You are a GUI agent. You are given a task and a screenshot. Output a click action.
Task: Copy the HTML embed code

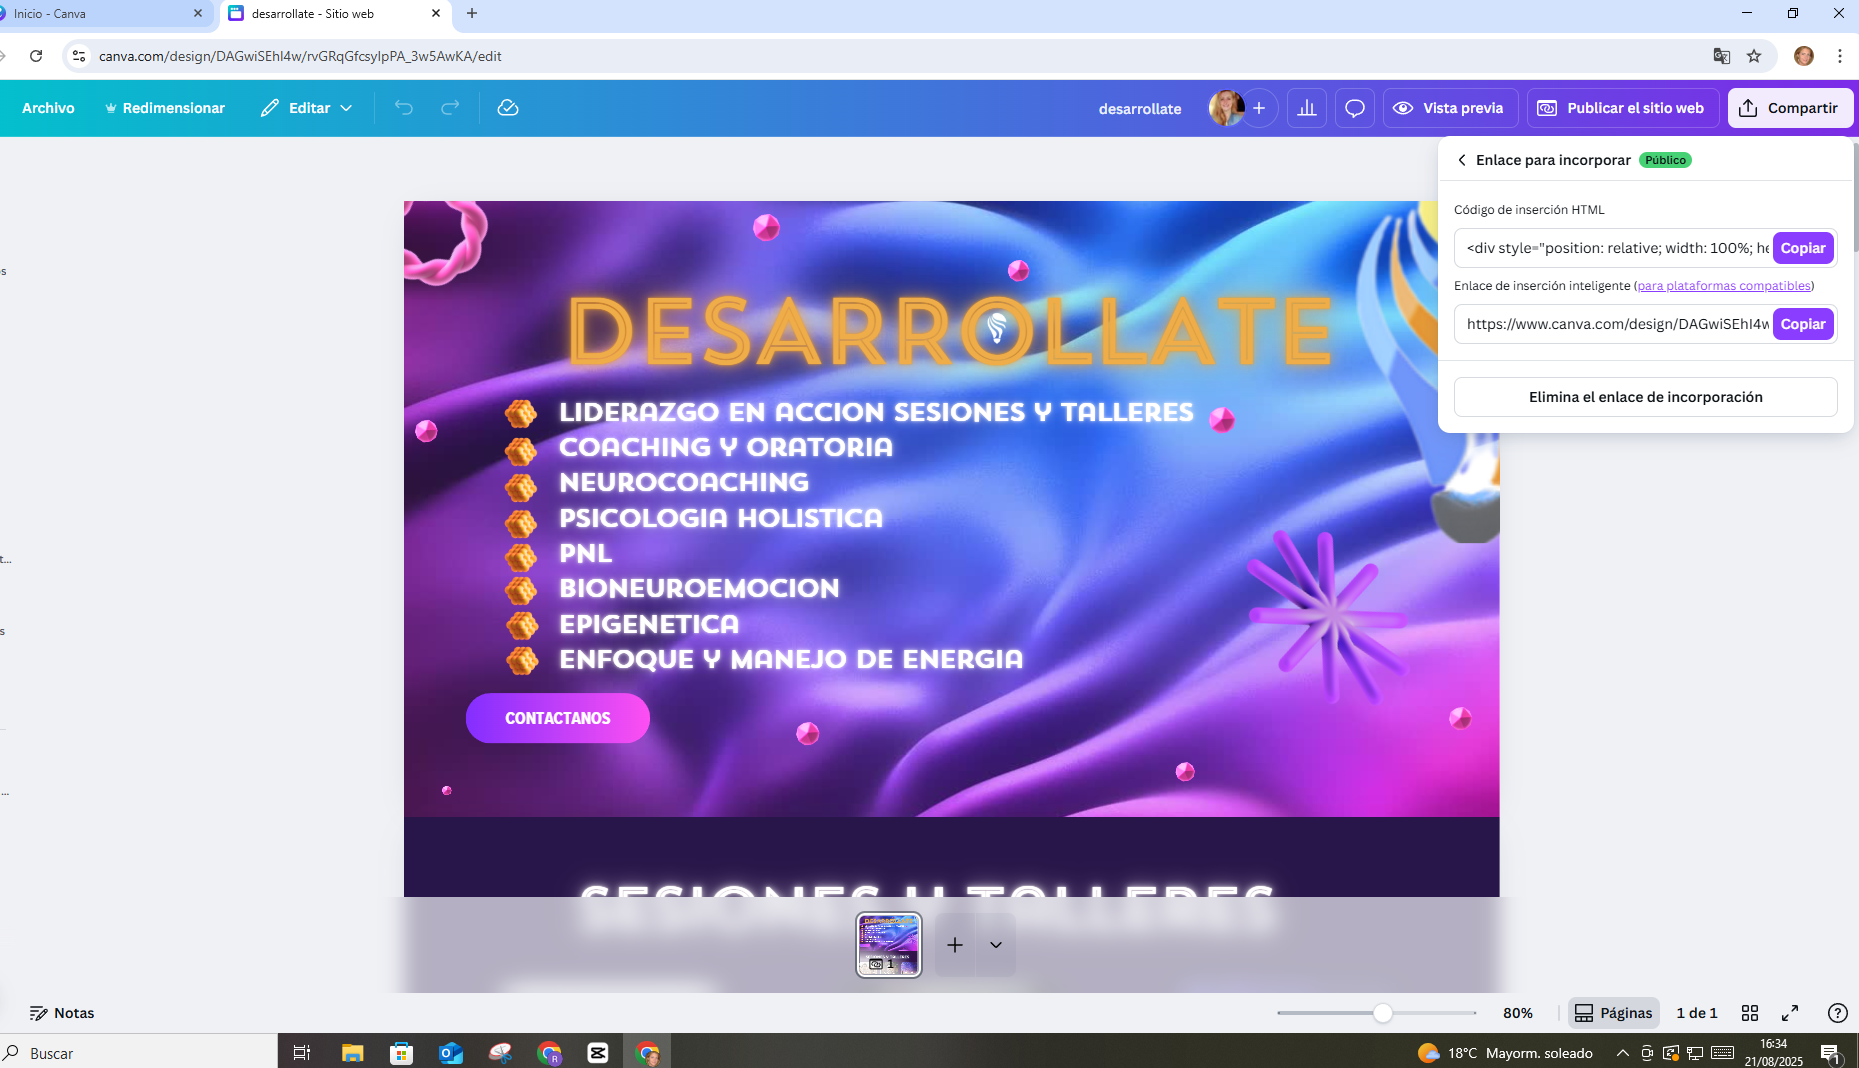(1803, 248)
